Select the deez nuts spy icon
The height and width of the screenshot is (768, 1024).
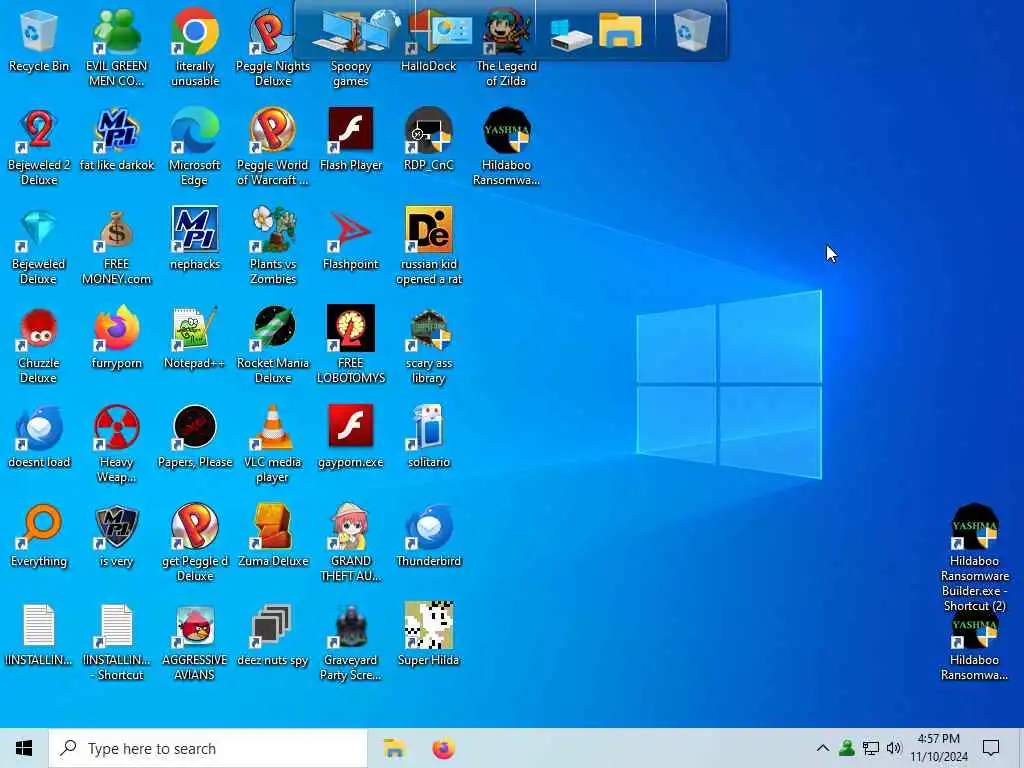coord(272,635)
